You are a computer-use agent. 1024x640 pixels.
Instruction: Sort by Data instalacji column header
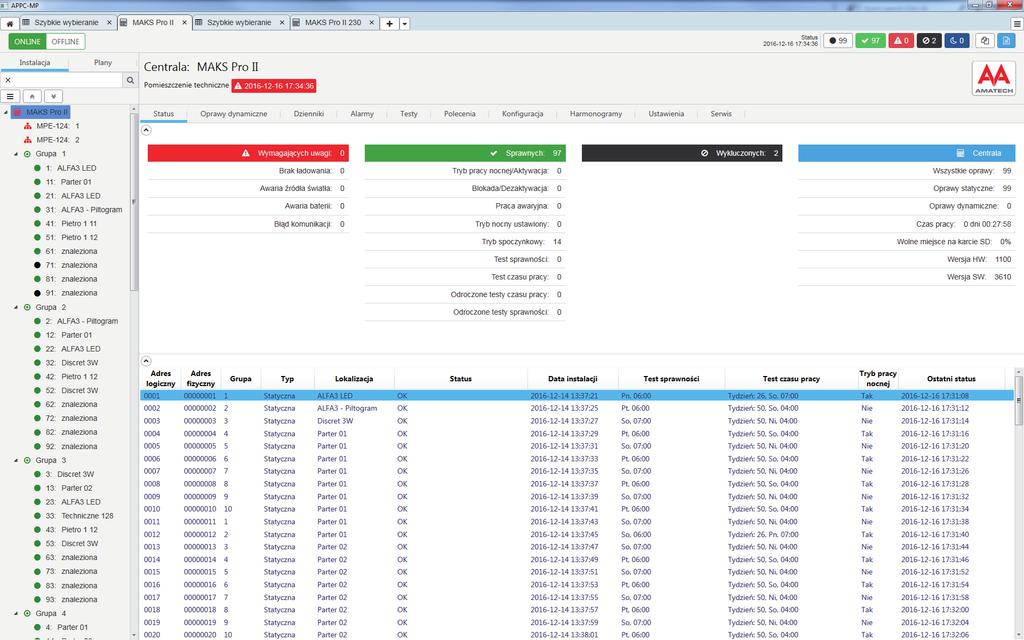pyautogui.click(x=573, y=379)
